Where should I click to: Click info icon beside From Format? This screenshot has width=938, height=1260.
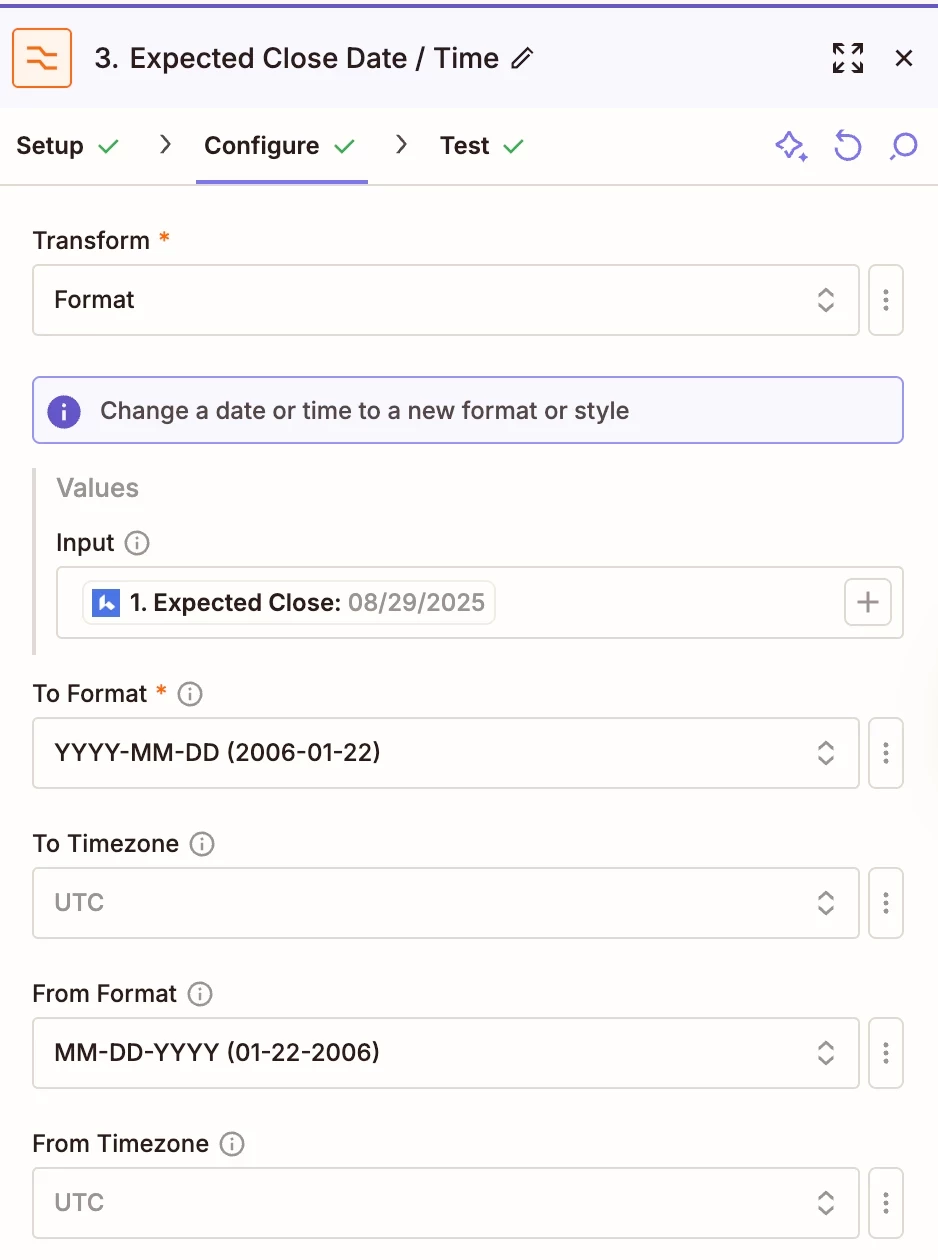(x=200, y=994)
